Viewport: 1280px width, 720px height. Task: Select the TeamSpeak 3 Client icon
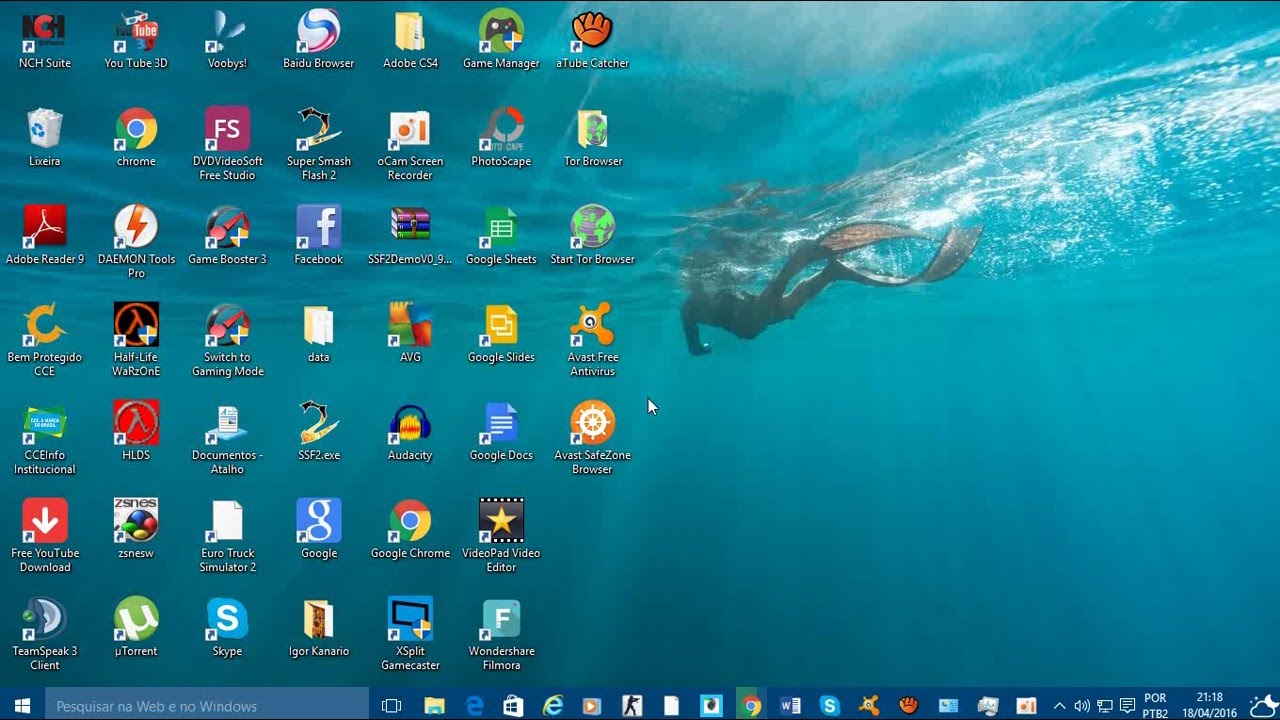tap(45, 635)
